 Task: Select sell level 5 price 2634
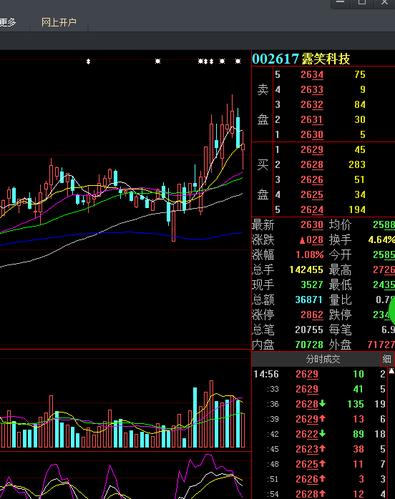click(312, 75)
